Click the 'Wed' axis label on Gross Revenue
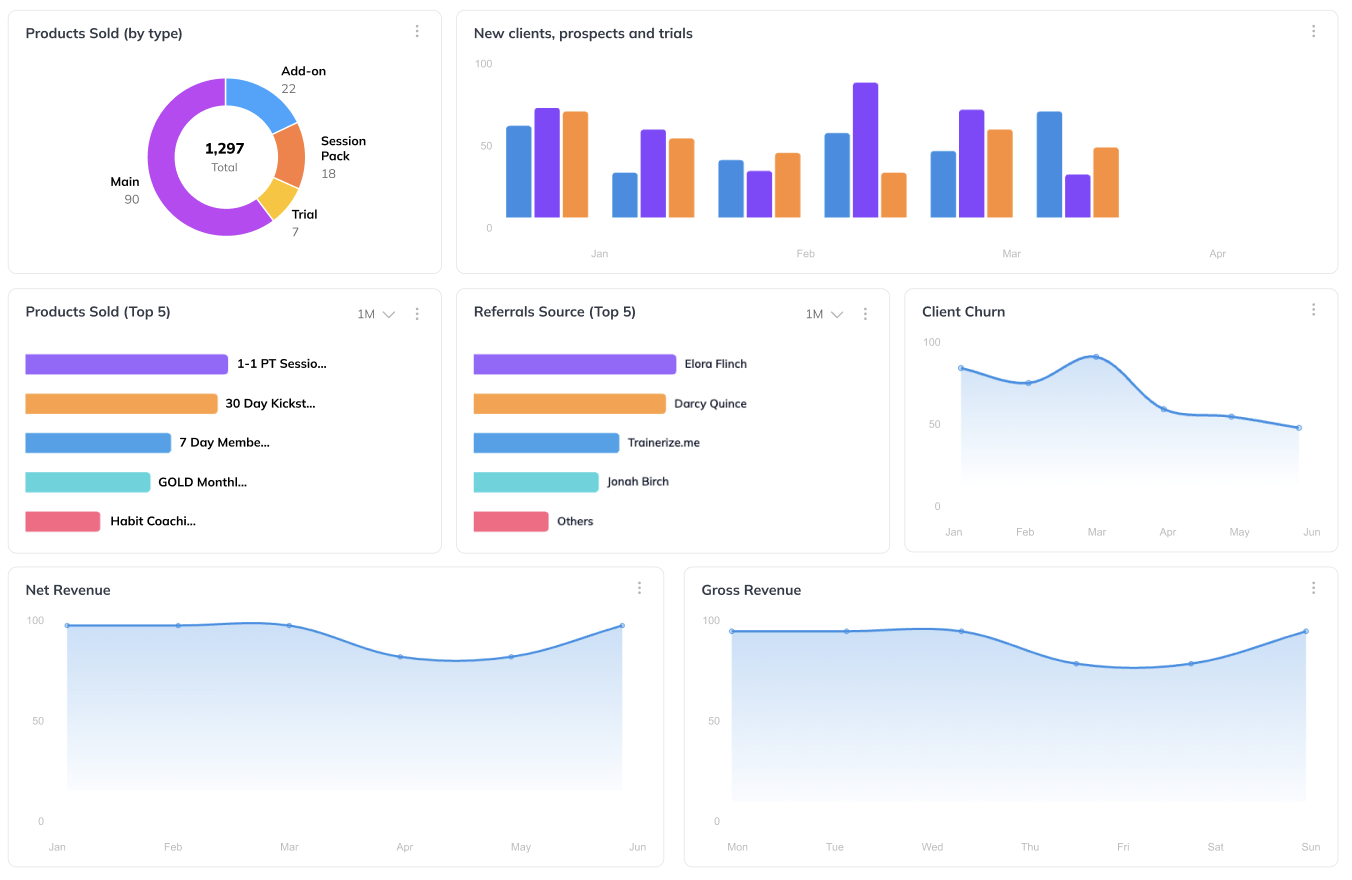The width and height of the screenshot is (1352, 880). [x=932, y=847]
